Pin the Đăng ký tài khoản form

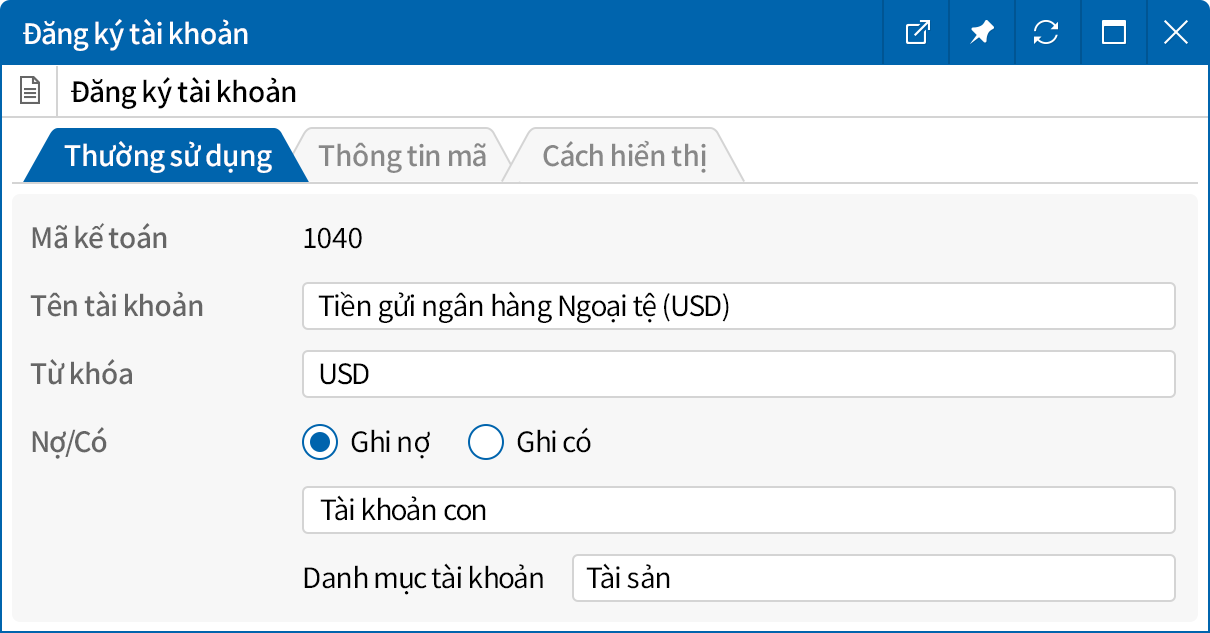[981, 32]
